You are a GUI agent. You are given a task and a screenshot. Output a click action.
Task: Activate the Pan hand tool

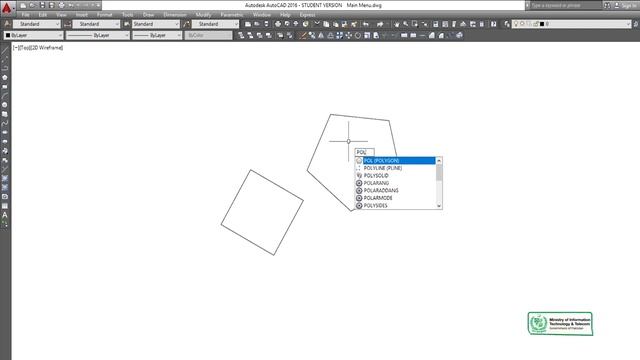point(396,24)
